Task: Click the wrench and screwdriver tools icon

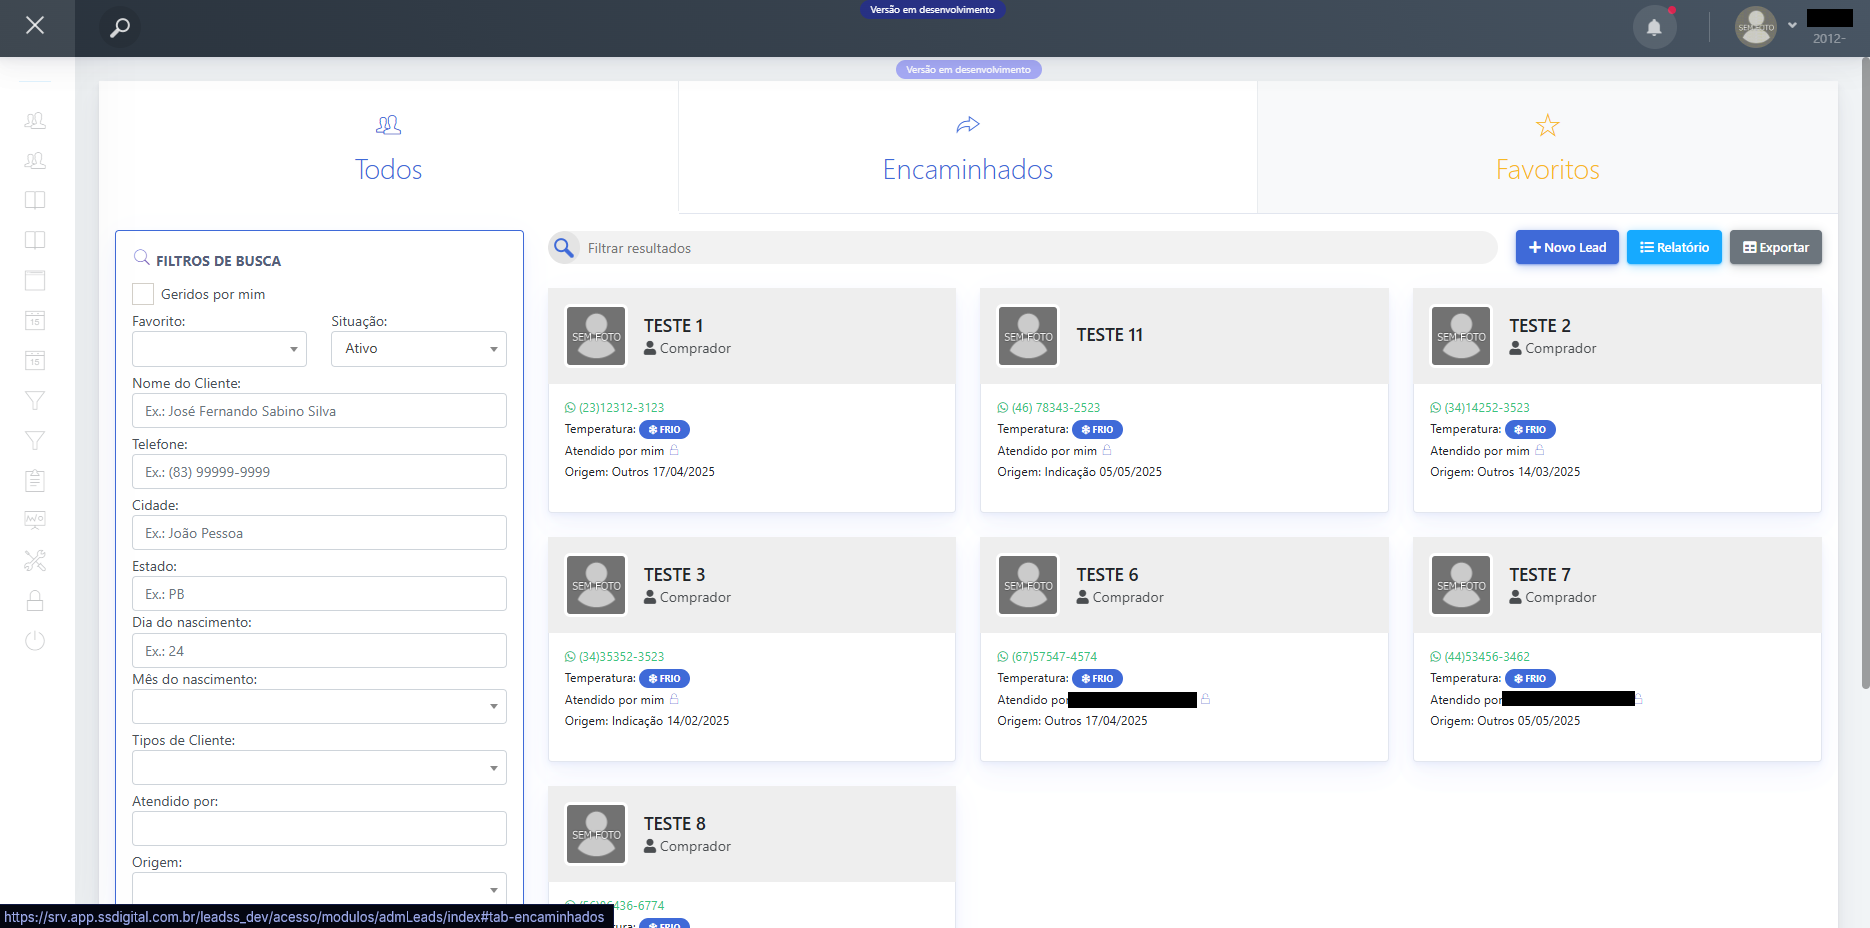Action: click(x=35, y=561)
